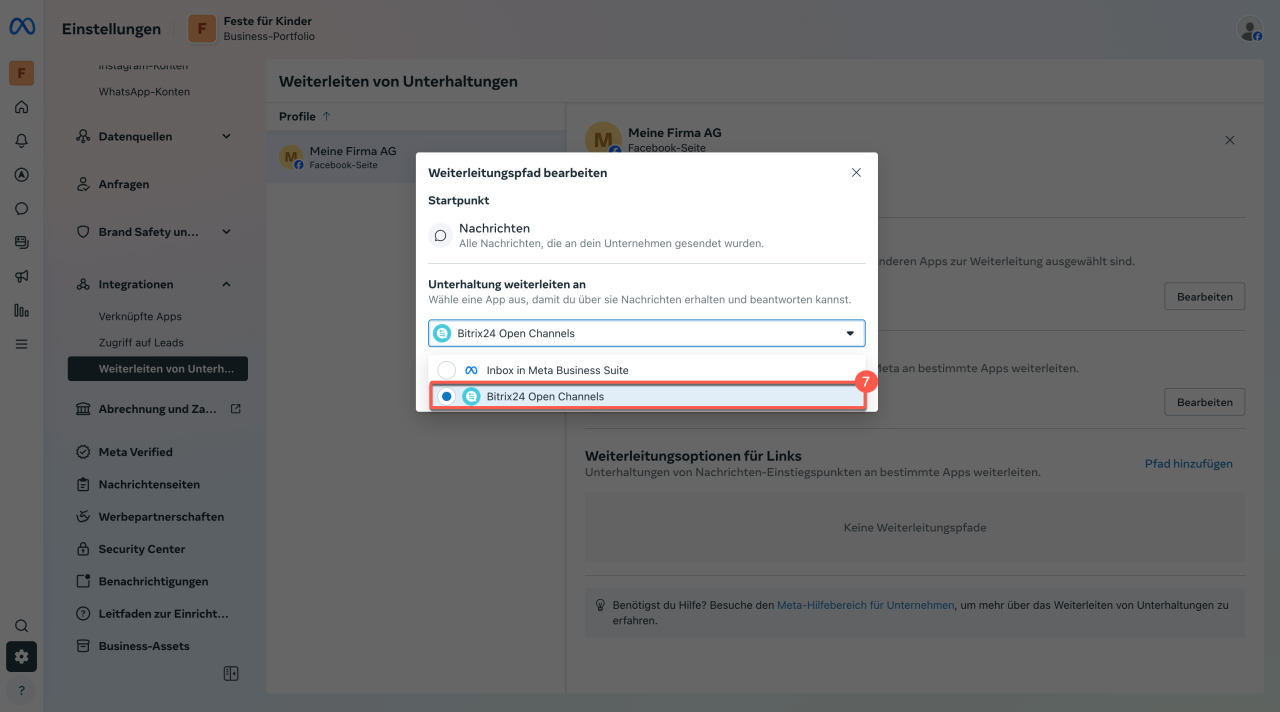The image size is (1280, 712).
Task: Click the lower Bearbeiten button
Action: click(1204, 402)
